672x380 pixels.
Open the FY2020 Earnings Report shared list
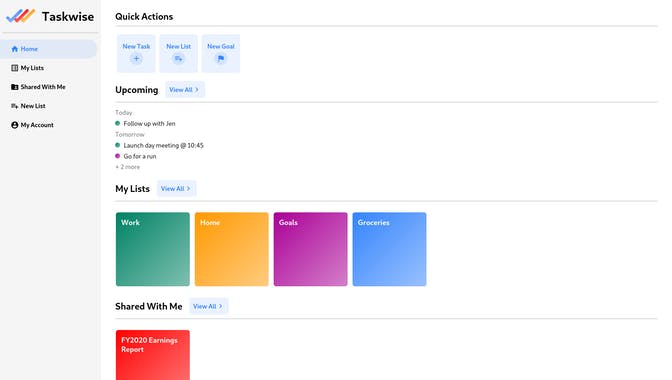tap(153, 355)
